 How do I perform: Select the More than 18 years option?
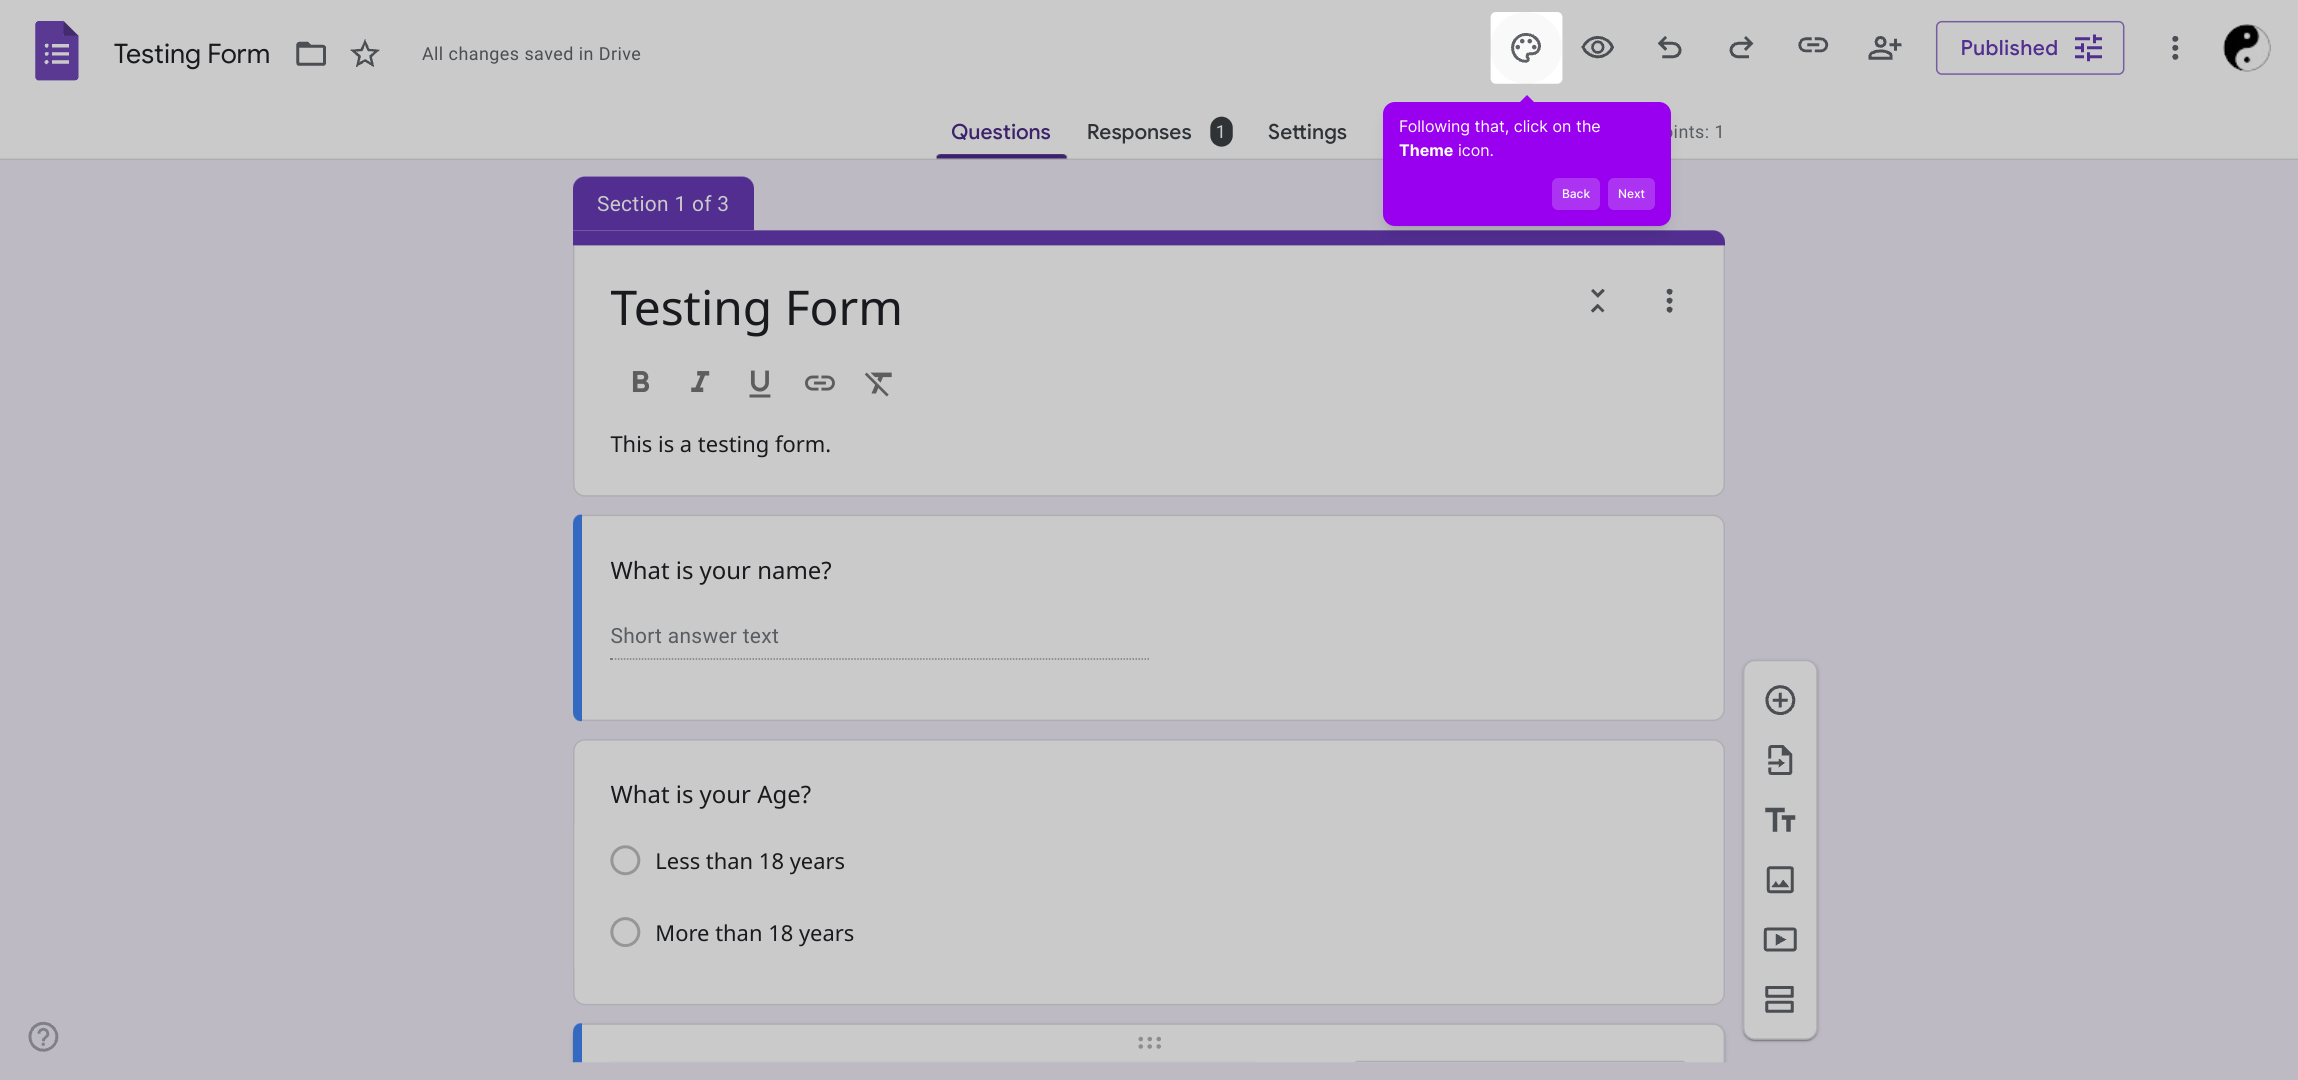click(625, 933)
